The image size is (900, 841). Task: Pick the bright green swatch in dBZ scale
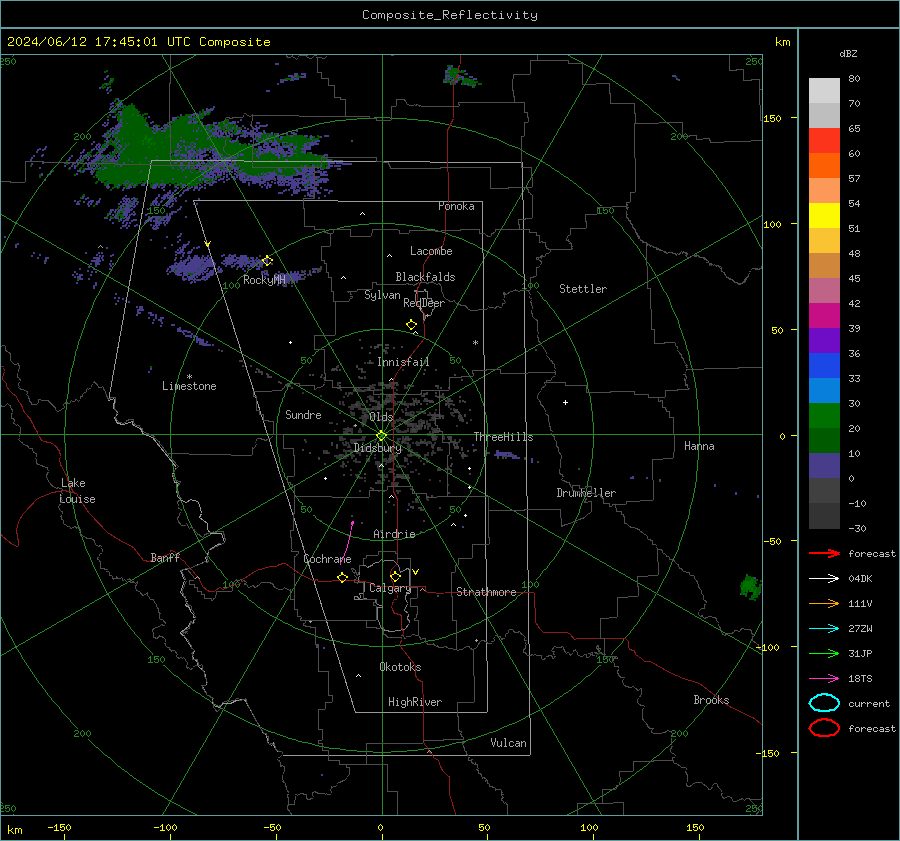click(824, 416)
